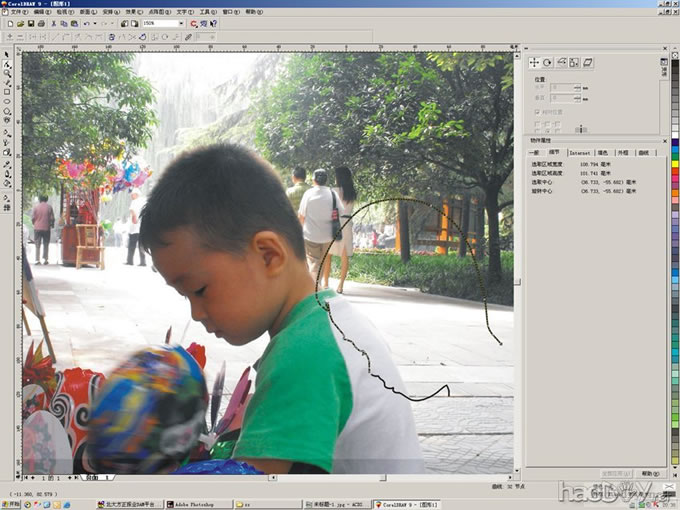The width and height of the screenshot is (680, 510).
Task: Click the top-left anchor point checkbox
Action: coord(537,123)
